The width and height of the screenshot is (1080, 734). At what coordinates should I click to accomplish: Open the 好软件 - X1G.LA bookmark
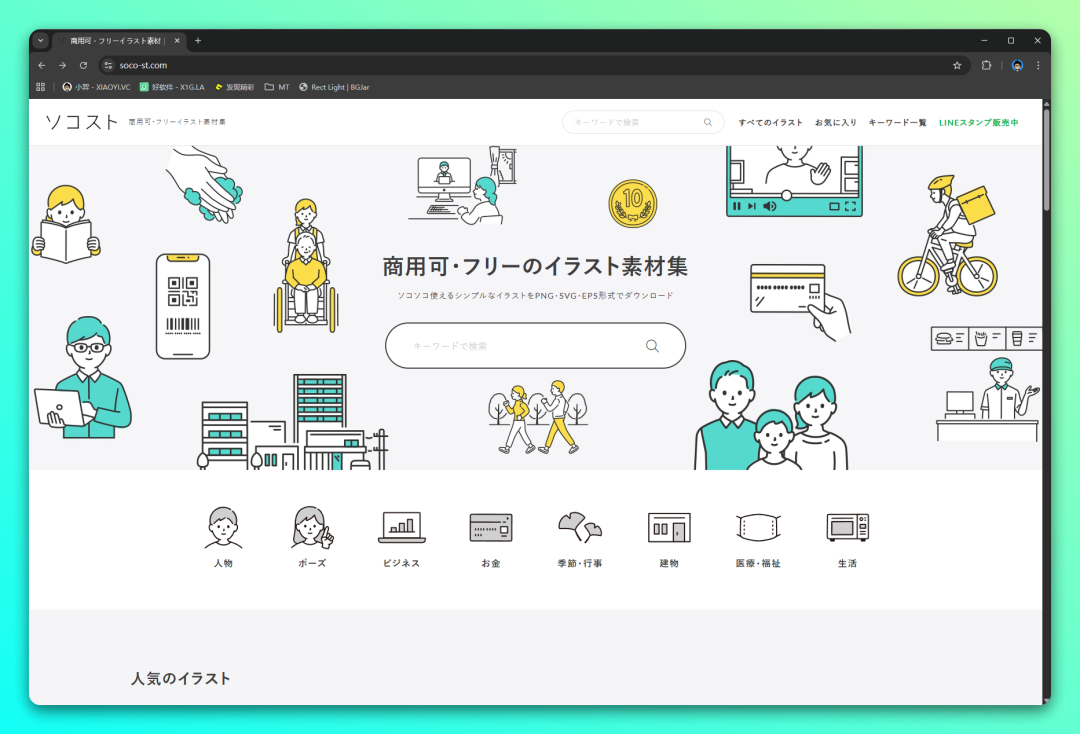(x=172, y=87)
